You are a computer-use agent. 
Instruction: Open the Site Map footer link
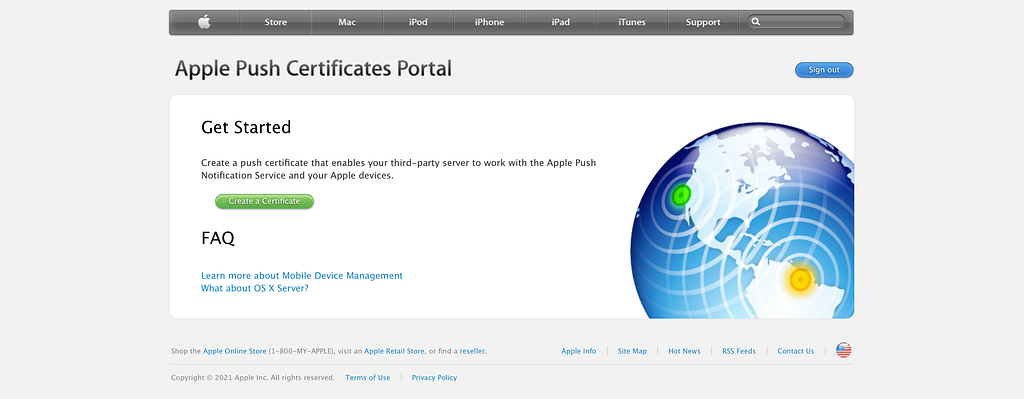click(632, 351)
